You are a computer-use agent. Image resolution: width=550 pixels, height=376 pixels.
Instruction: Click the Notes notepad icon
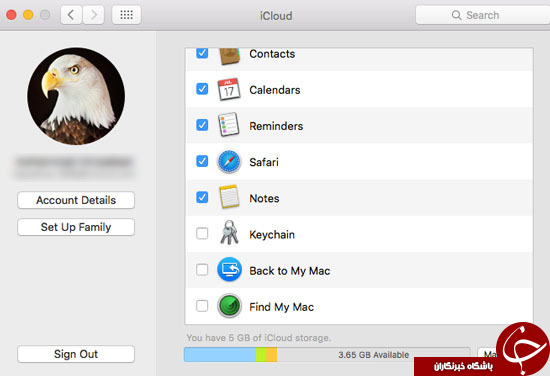coord(229,197)
